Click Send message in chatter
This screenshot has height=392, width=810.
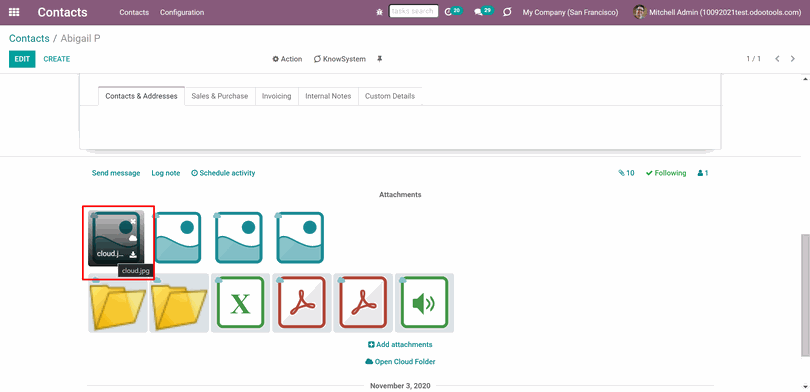coord(116,173)
